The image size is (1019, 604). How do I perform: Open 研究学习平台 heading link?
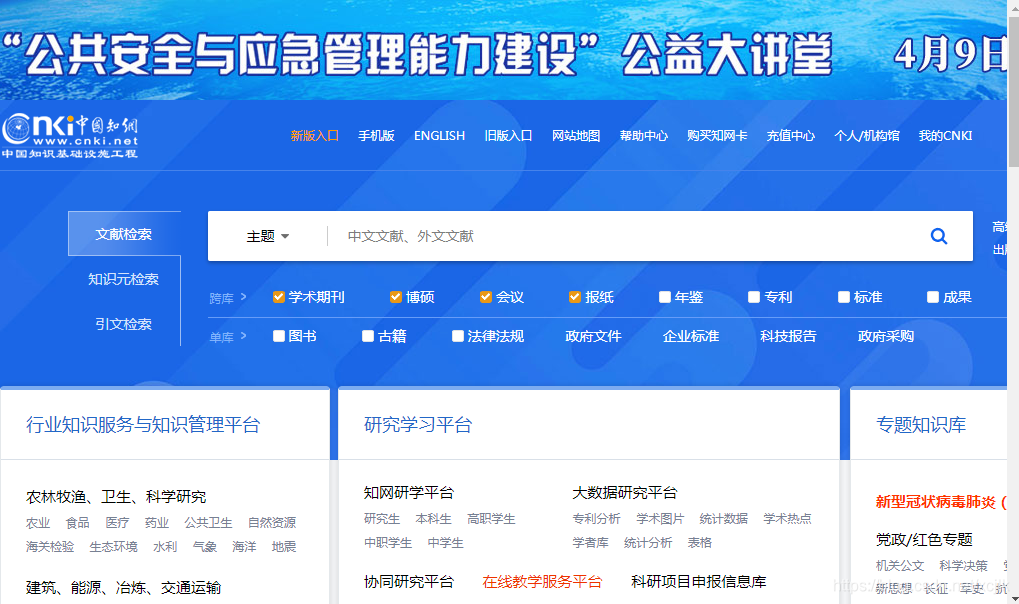(418, 425)
